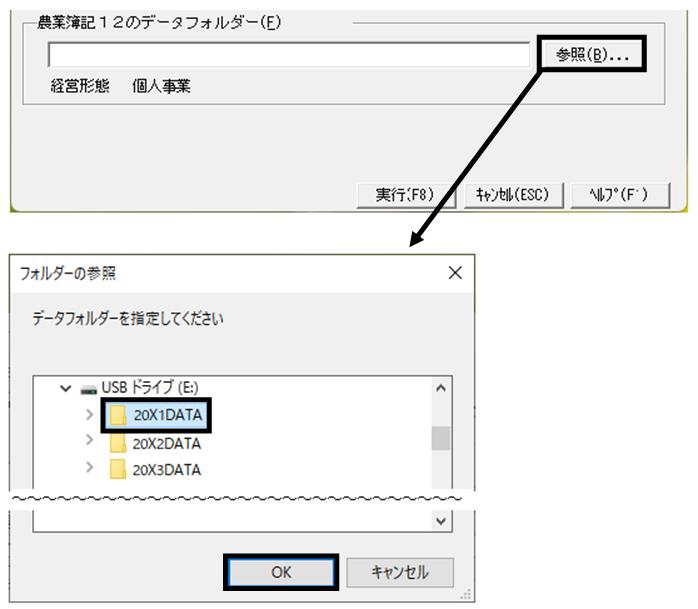
Task: Select the 20X2DATA folder name
Action: [167, 443]
